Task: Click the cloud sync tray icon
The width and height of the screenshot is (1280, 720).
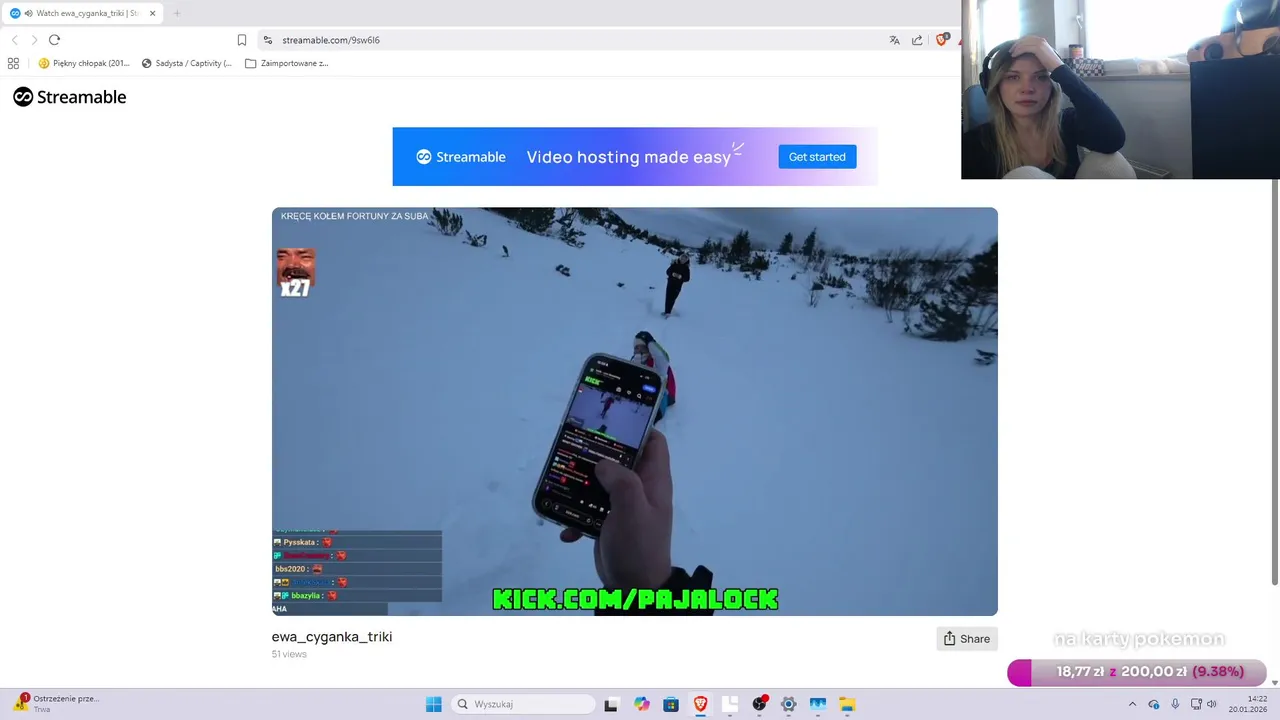Action: click(1153, 704)
